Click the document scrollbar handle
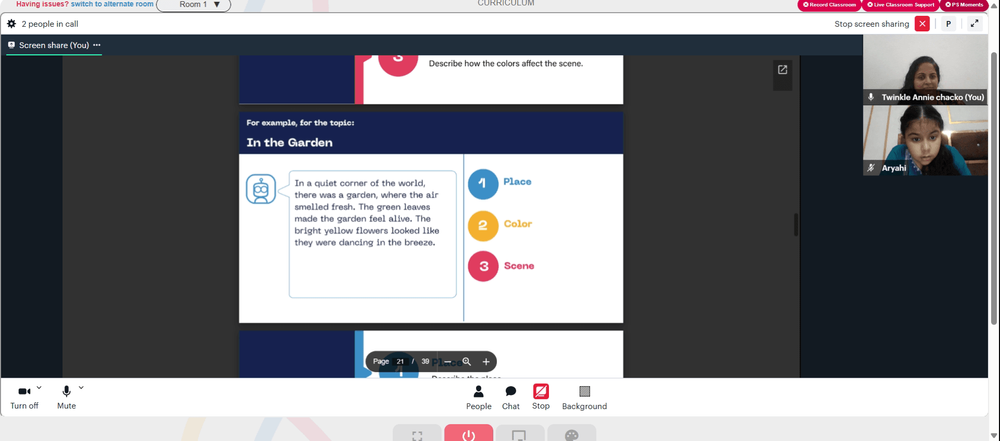1000x441 pixels. [795, 225]
